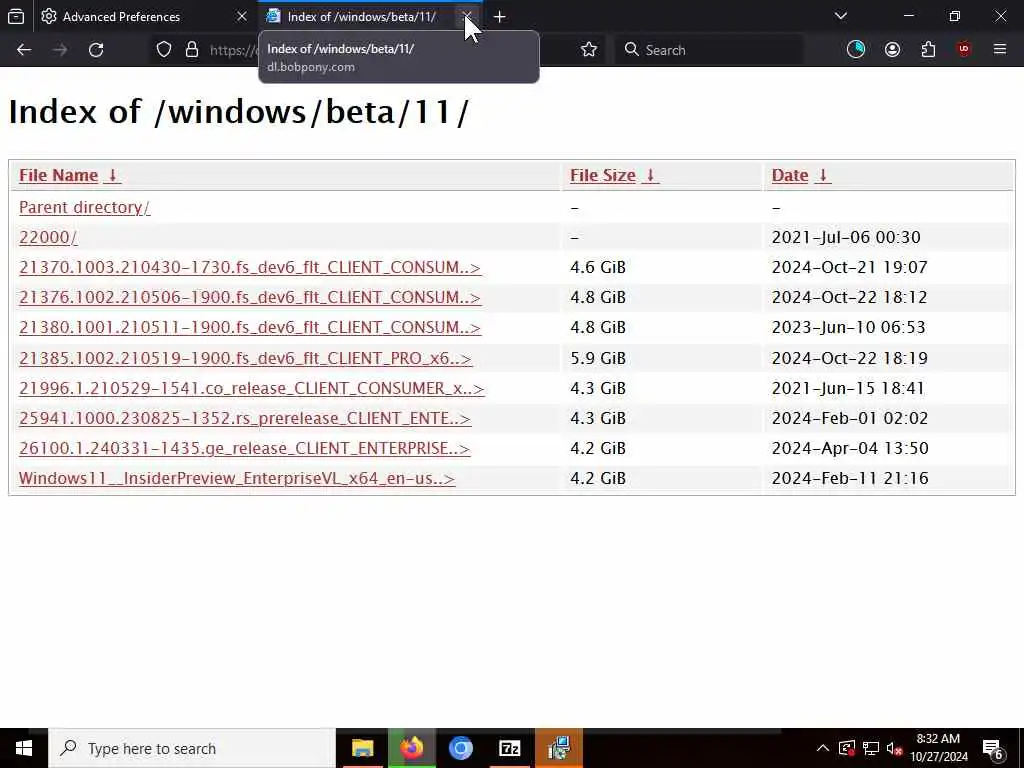Show hidden system tray icons
Viewport: 1024px width, 768px height.
823,748
